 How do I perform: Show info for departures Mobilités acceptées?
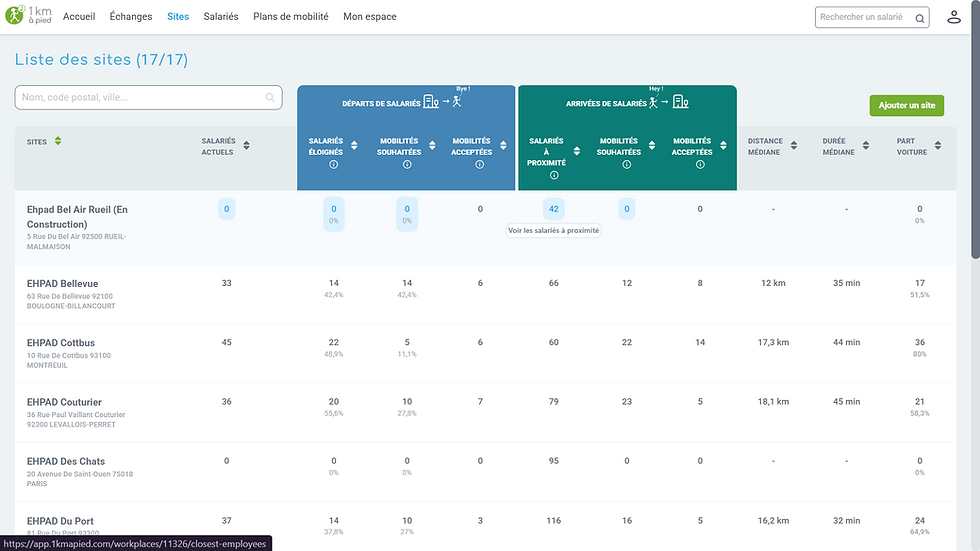coord(479,164)
